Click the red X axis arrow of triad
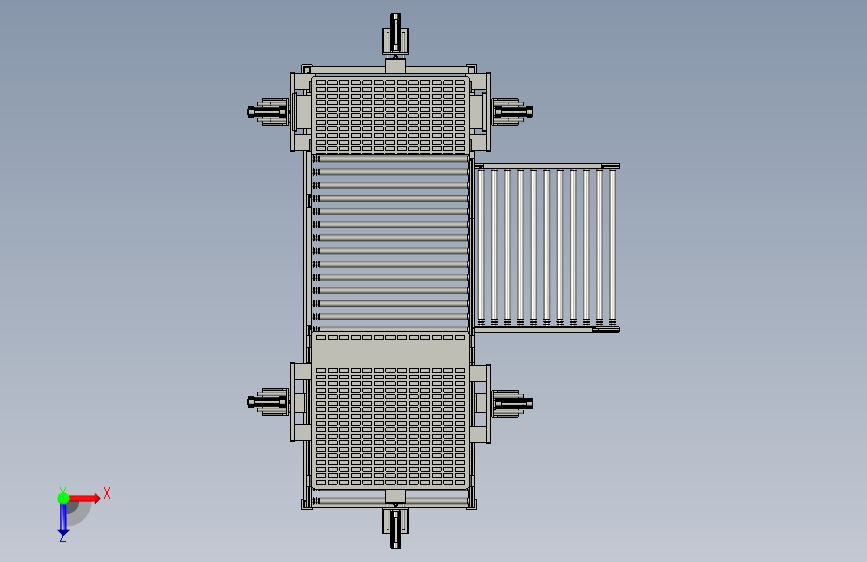 pos(84,498)
